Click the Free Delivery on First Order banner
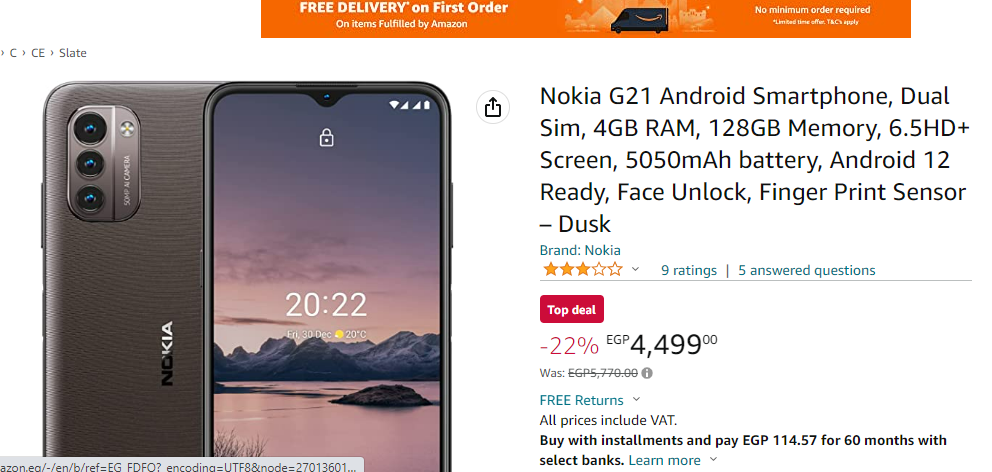Screen dimensions: 992x472 586,18
